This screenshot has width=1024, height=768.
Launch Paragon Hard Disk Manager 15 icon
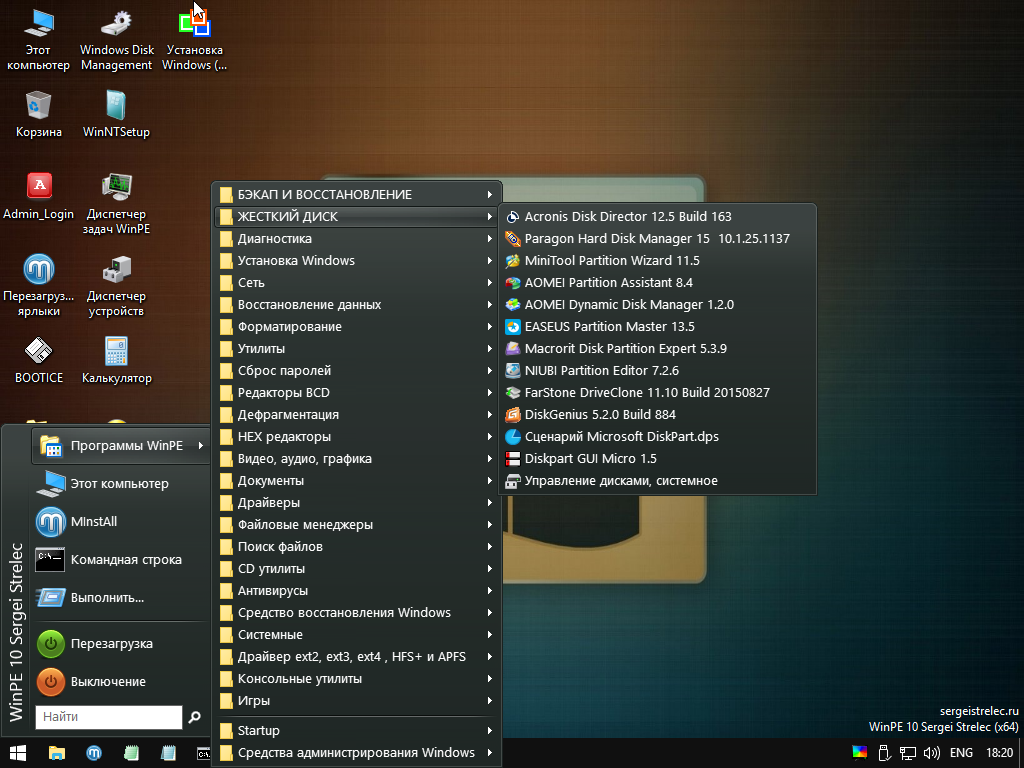tap(513, 239)
